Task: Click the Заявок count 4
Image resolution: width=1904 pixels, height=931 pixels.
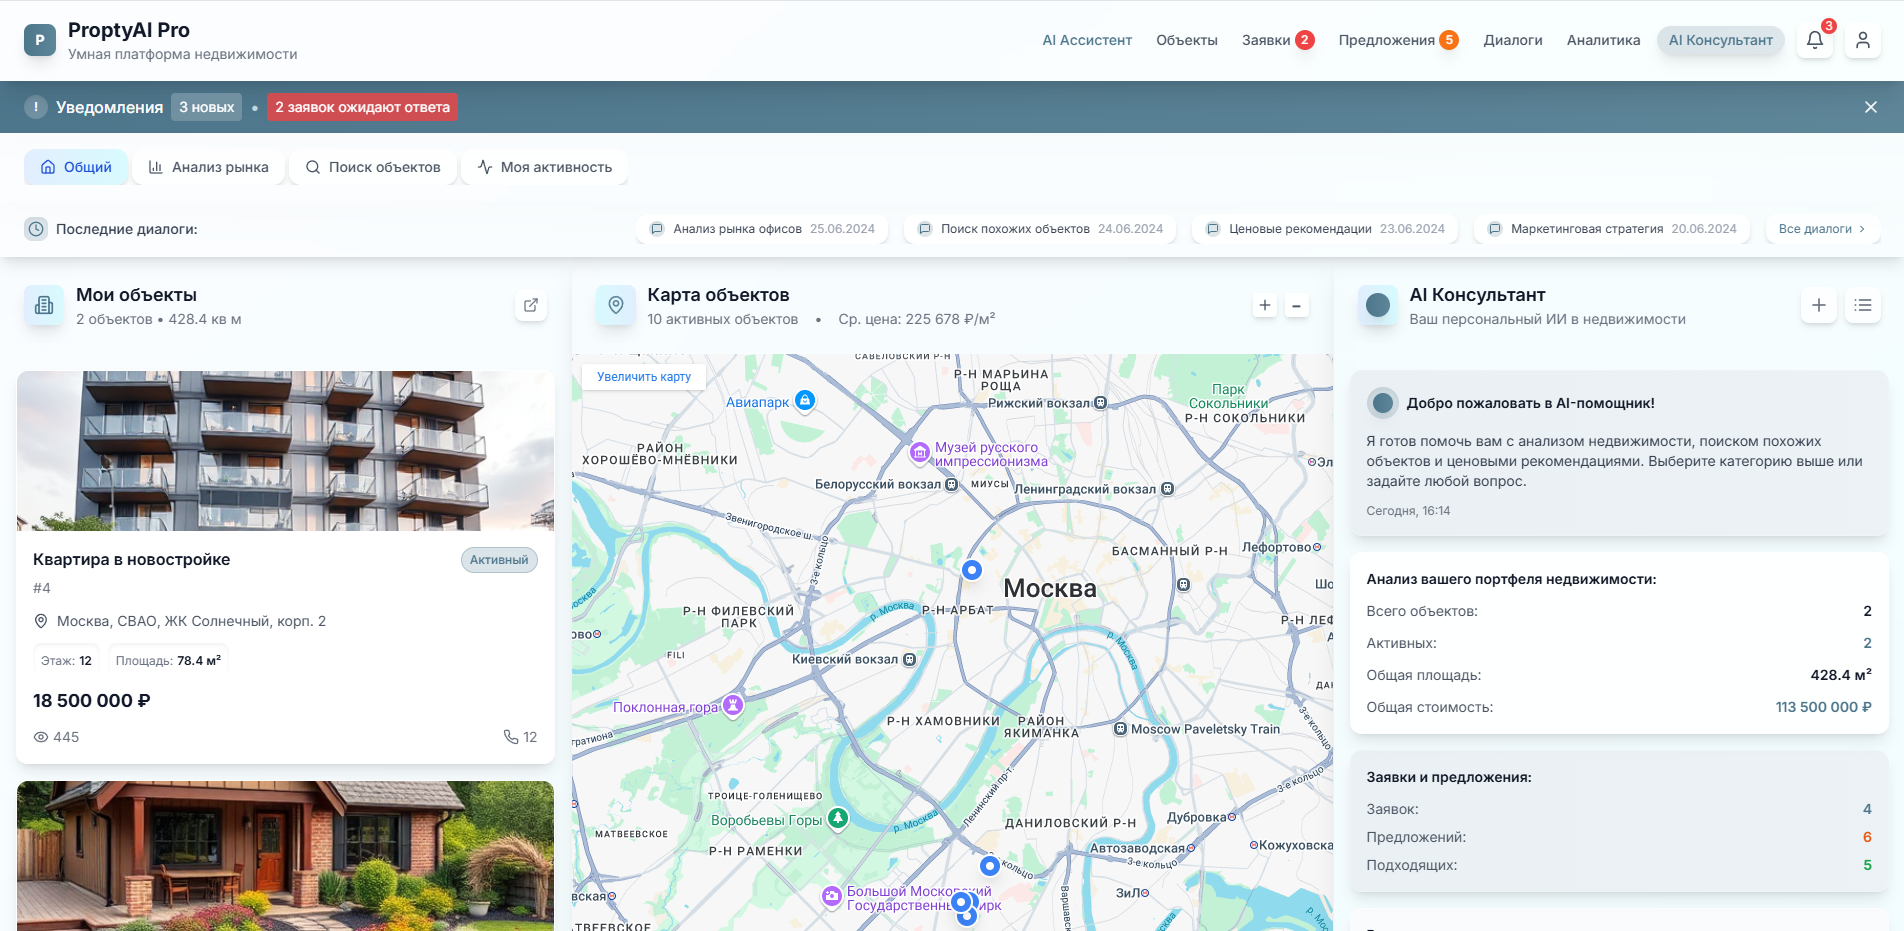Action: [1867, 809]
